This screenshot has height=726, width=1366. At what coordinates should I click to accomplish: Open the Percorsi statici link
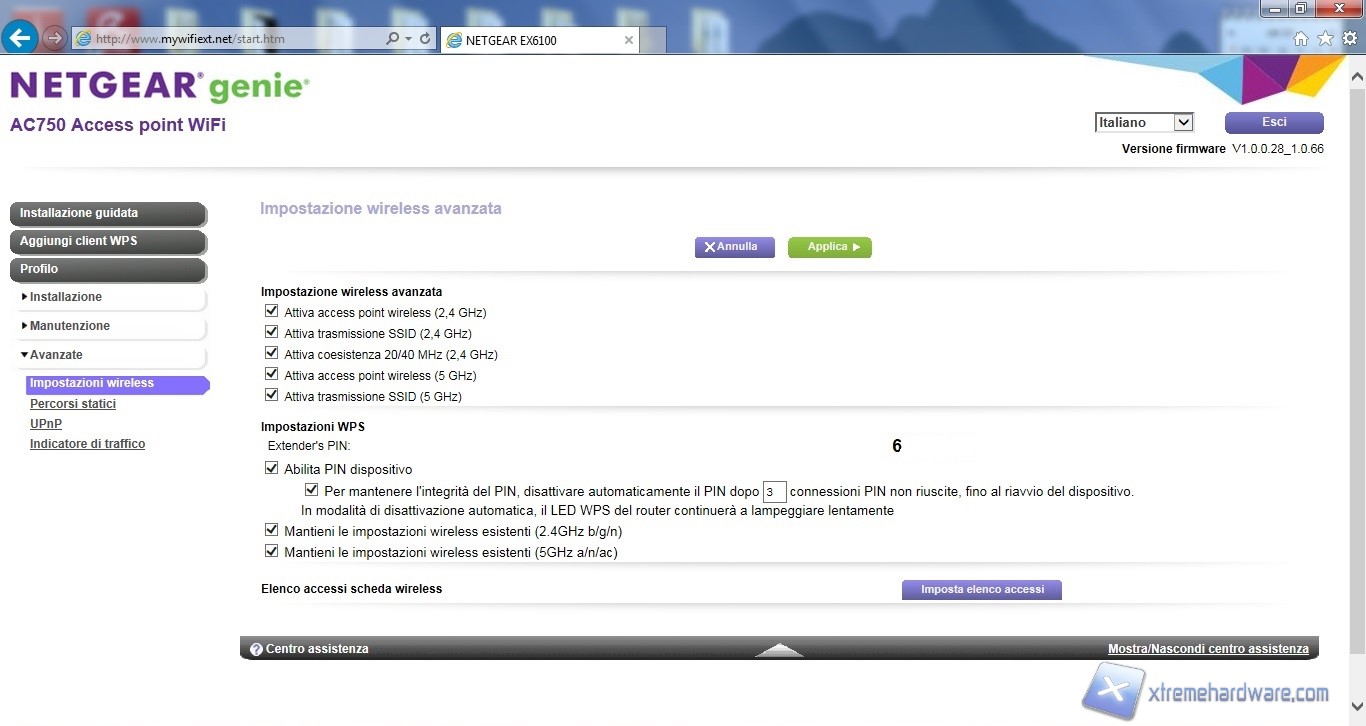(73, 404)
